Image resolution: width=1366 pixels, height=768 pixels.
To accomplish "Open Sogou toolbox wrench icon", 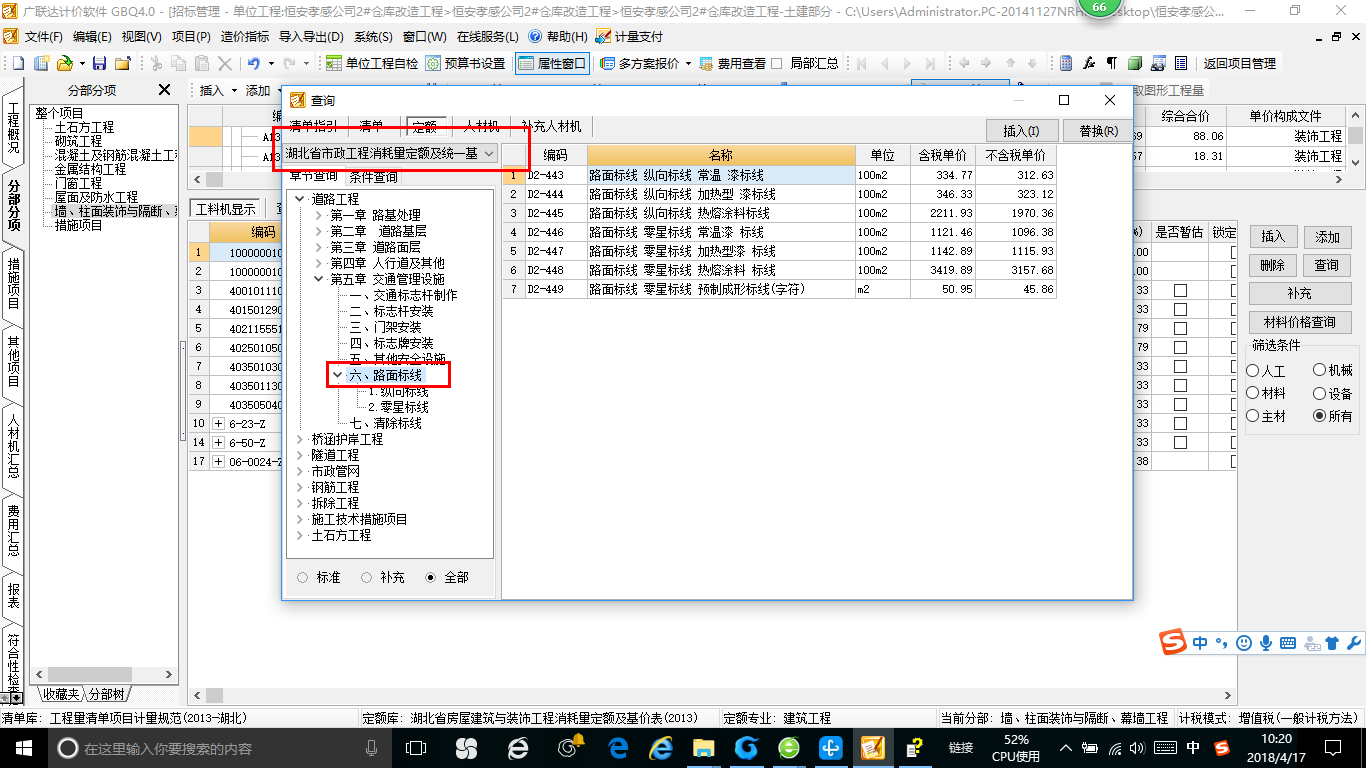I will [1354, 643].
